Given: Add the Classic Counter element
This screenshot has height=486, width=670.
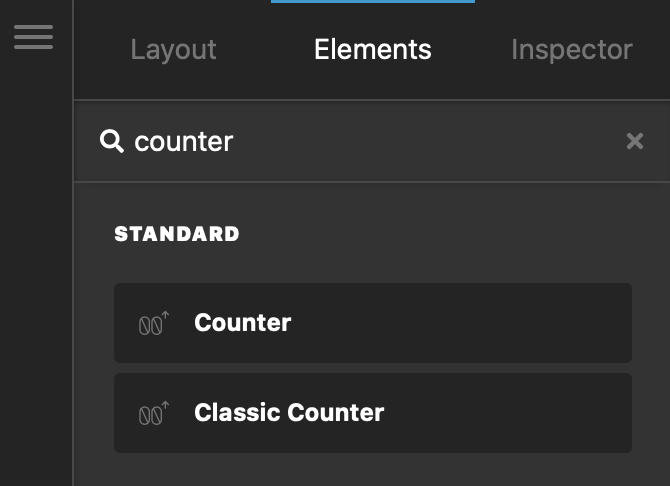Looking at the screenshot, I should tap(373, 413).
